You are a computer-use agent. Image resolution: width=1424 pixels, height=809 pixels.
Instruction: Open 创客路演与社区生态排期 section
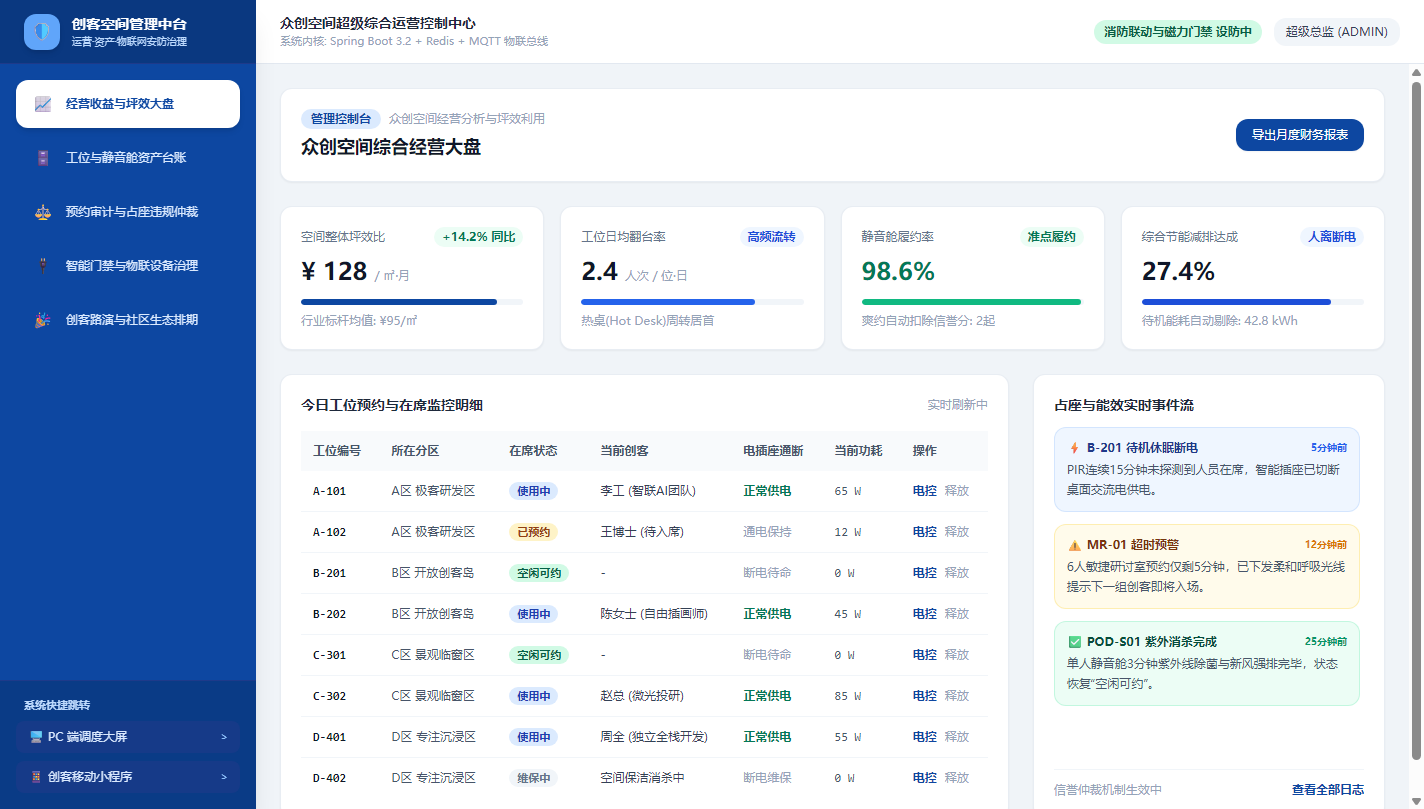point(128,320)
